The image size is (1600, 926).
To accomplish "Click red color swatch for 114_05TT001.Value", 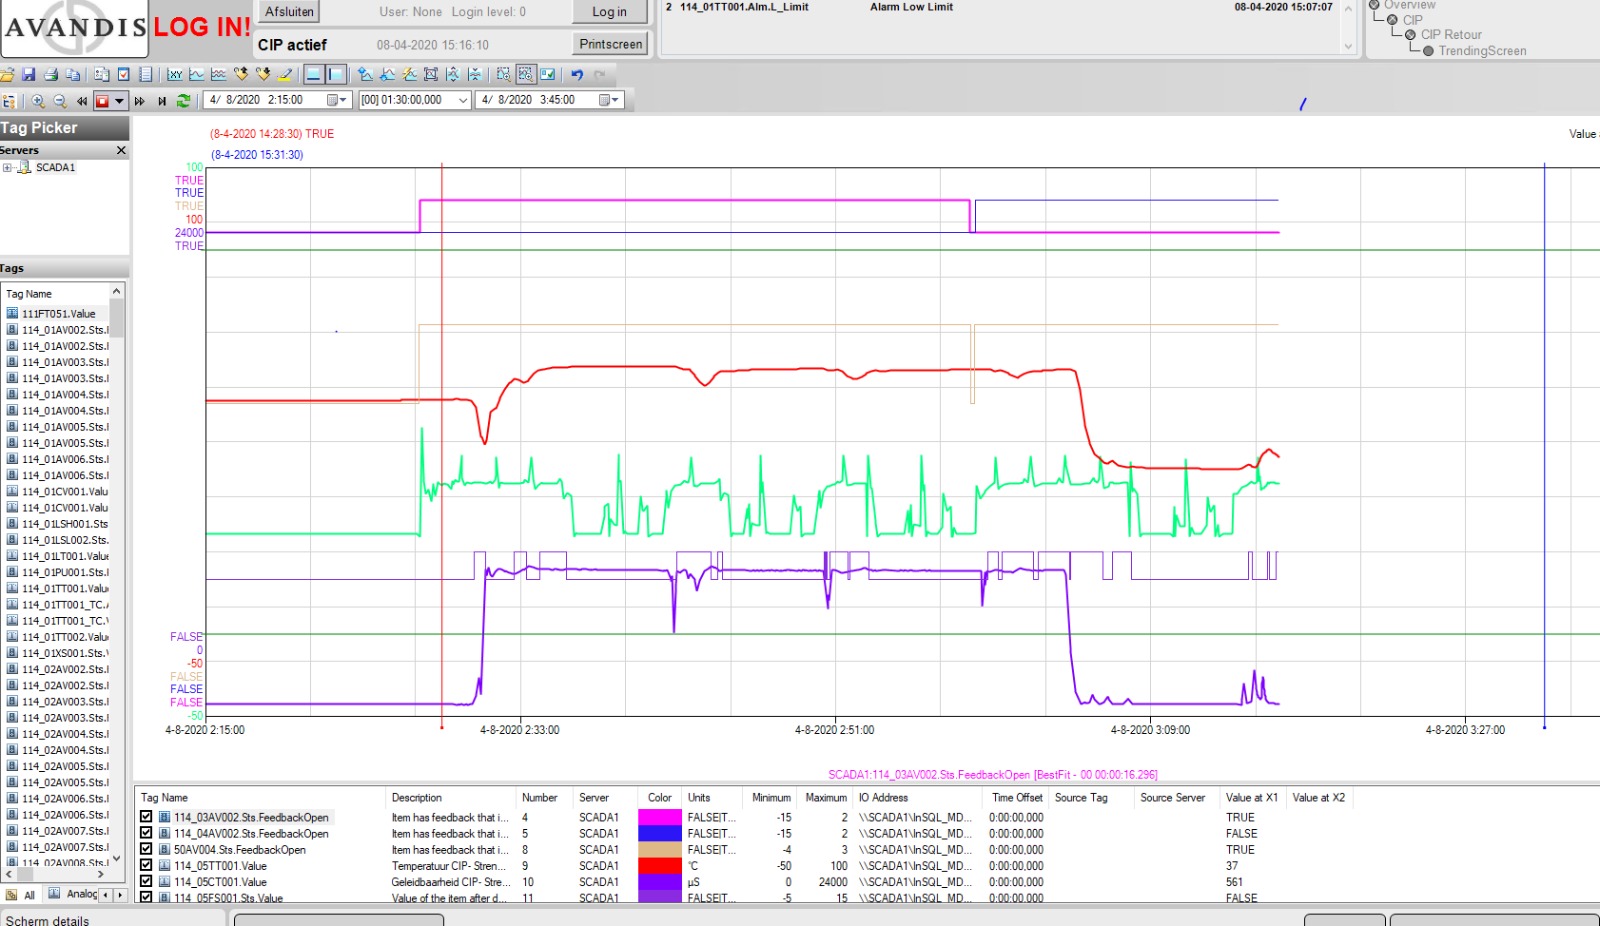I will (660, 865).
